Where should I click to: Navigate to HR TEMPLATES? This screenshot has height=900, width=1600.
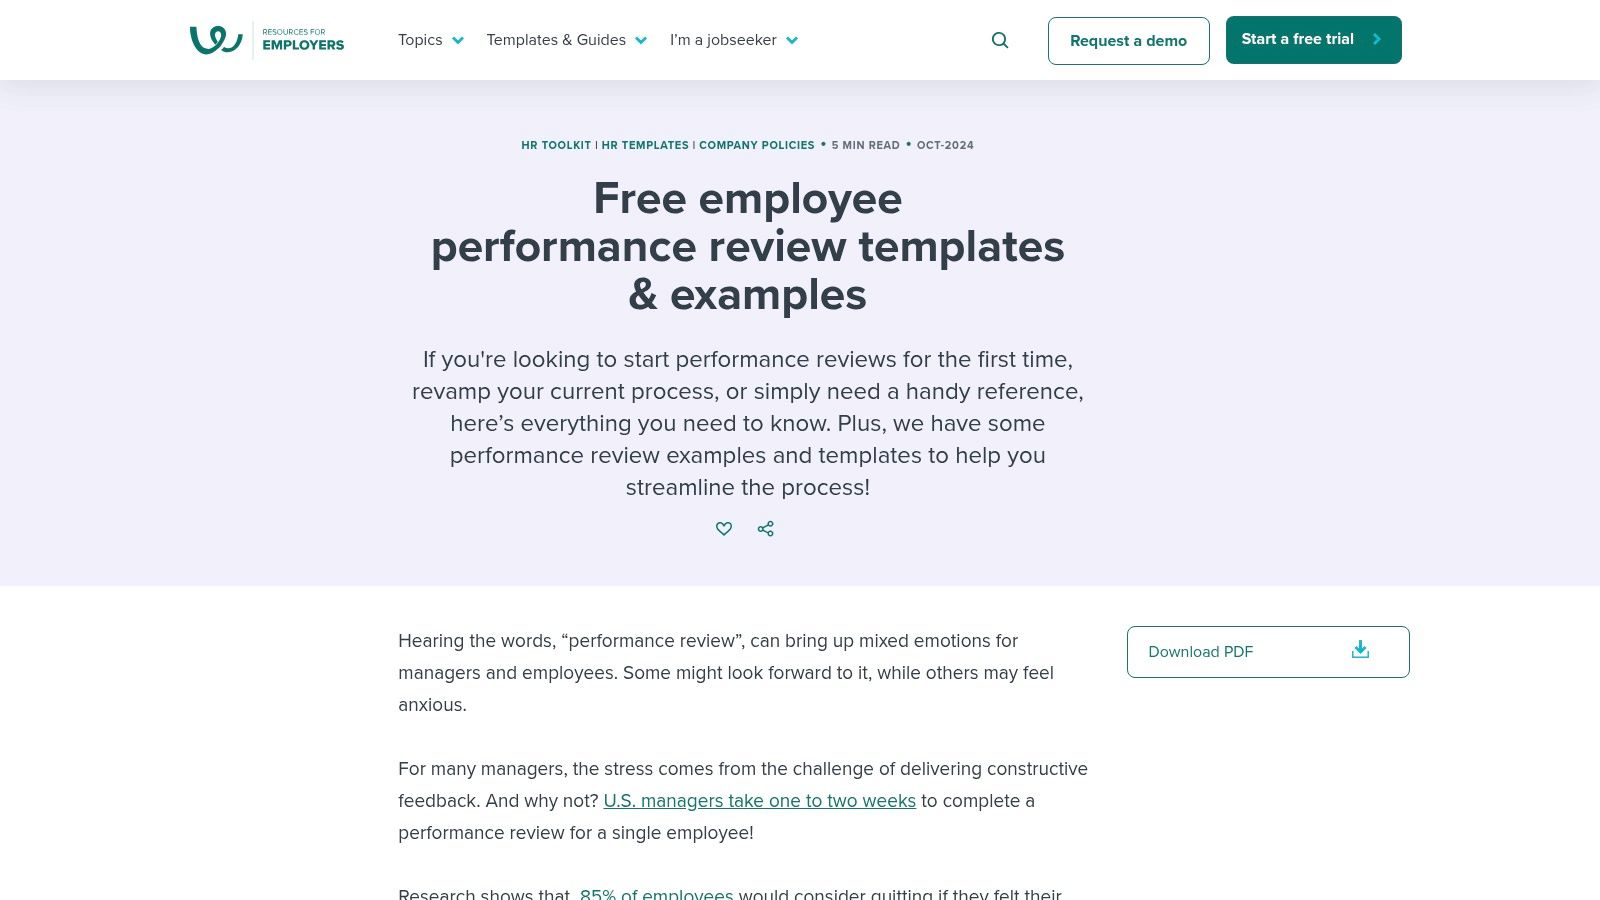[645, 145]
